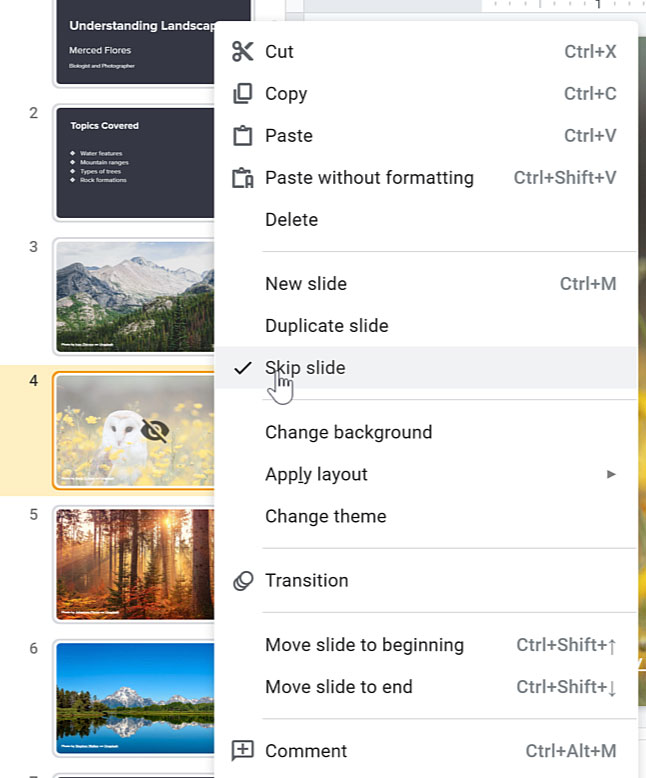
Task: Click the scissors Cut icon
Action: click(242, 52)
